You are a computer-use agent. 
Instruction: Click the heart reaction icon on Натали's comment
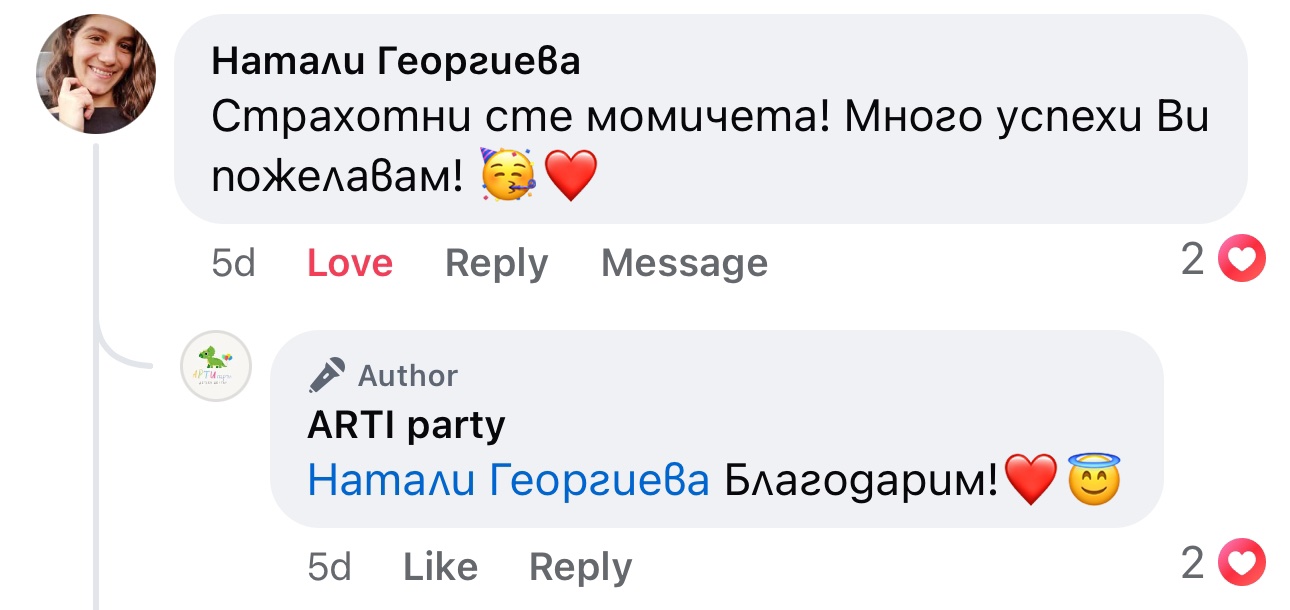(1243, 261)
